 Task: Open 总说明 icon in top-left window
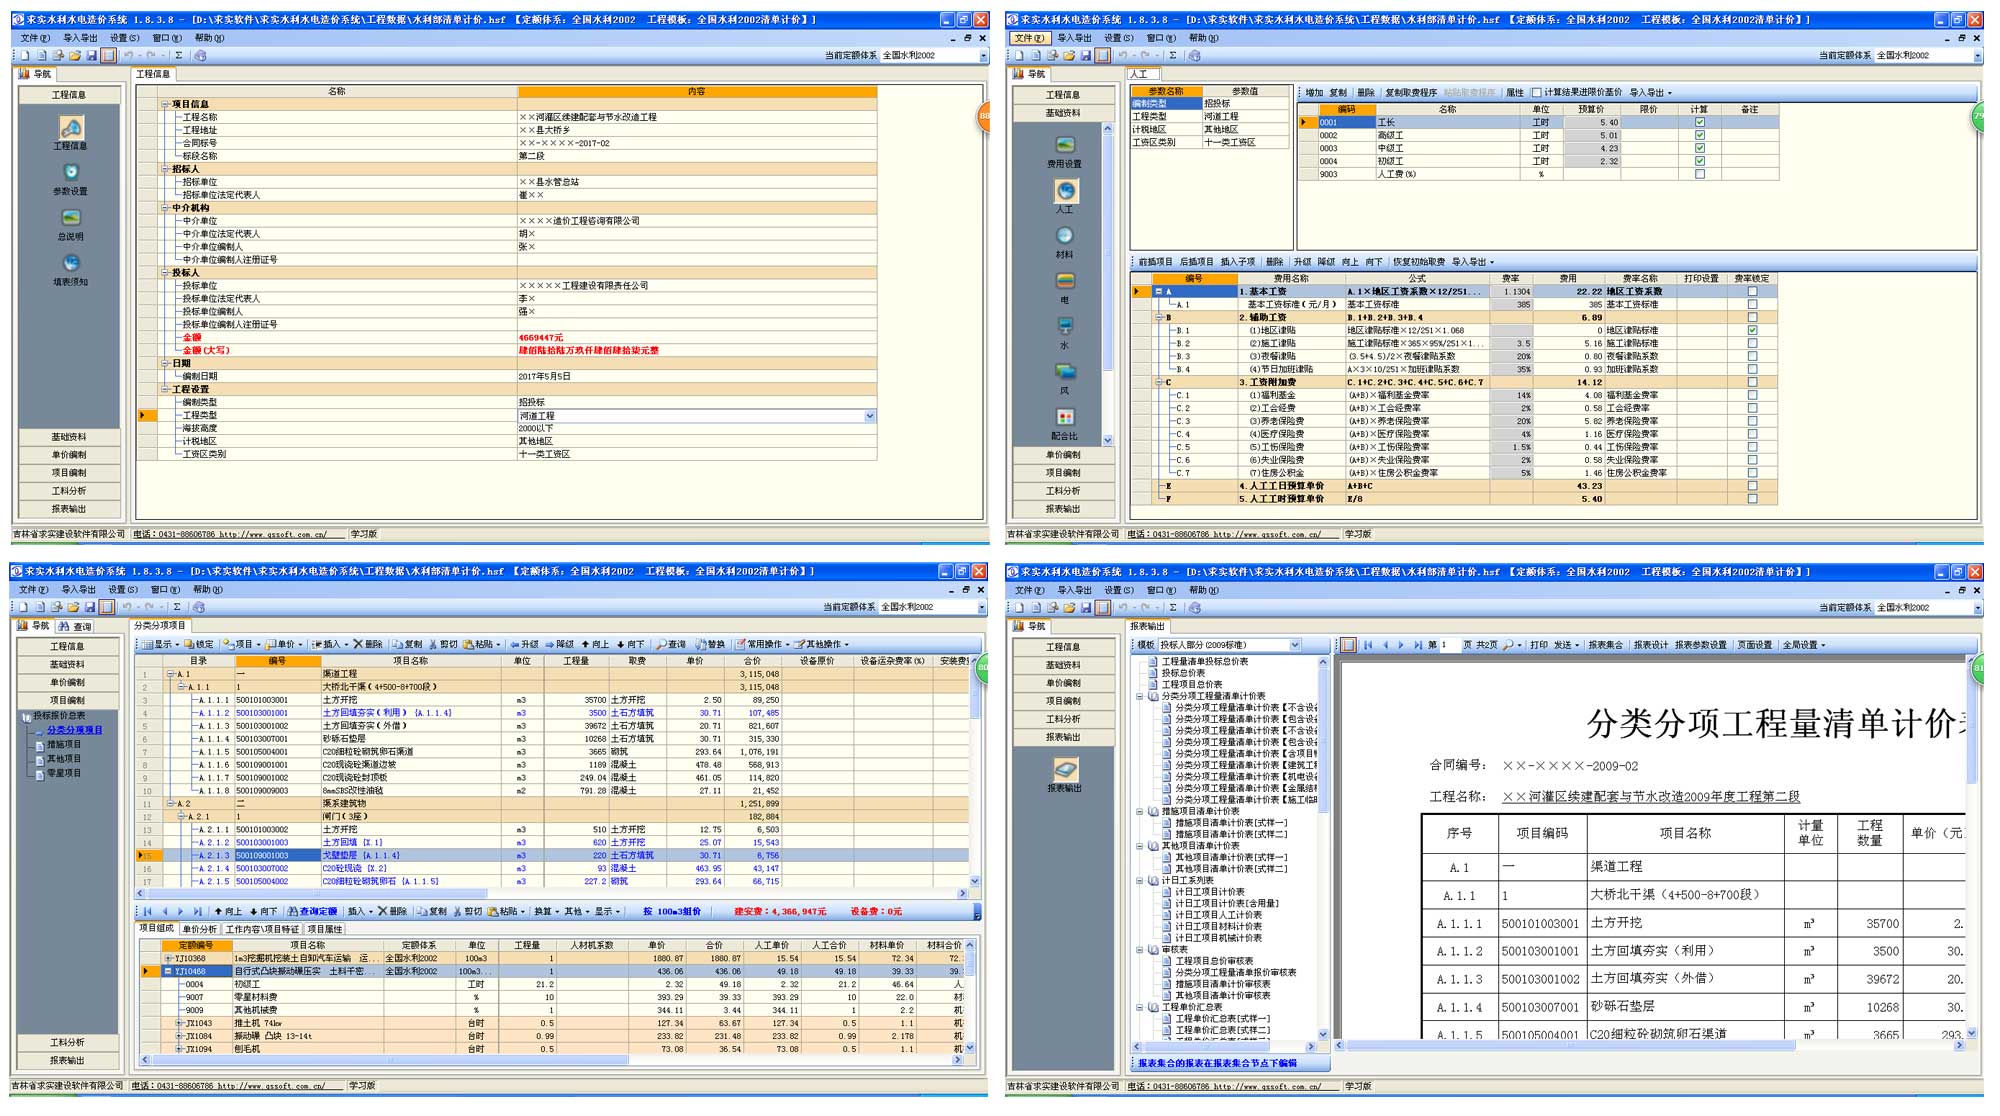70,218
